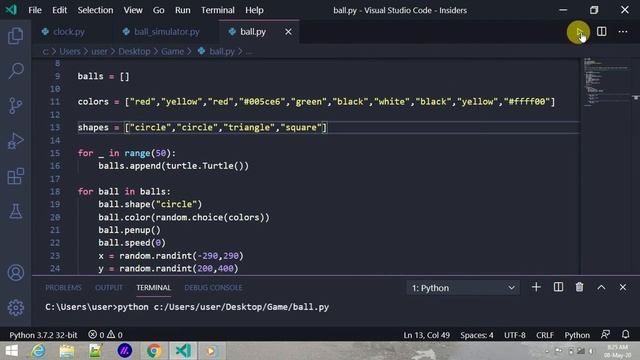Show errors and warnings count in status bar
This screenshot has width=640, height=360.
pos(105,335)
